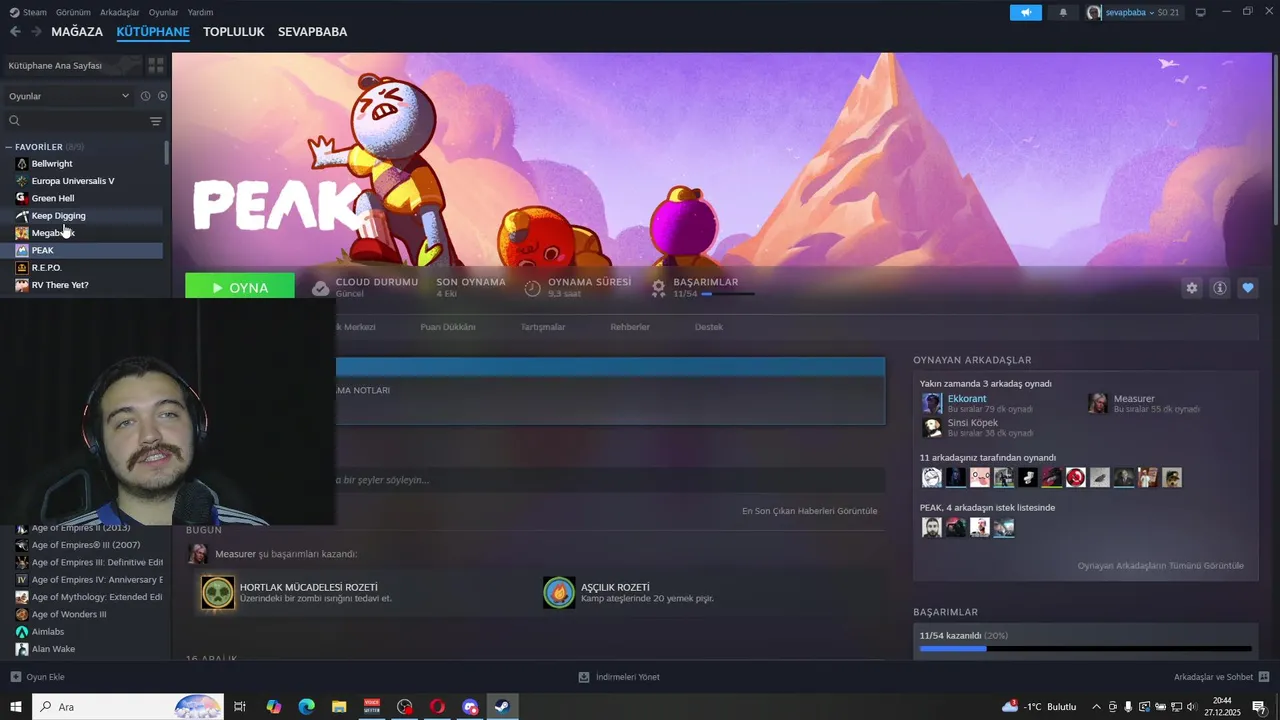Switch to the library grid view icon
Image resolution: width=1280 pixels, height=720 pixels.
pyautogui.click(x=156, y=65)
